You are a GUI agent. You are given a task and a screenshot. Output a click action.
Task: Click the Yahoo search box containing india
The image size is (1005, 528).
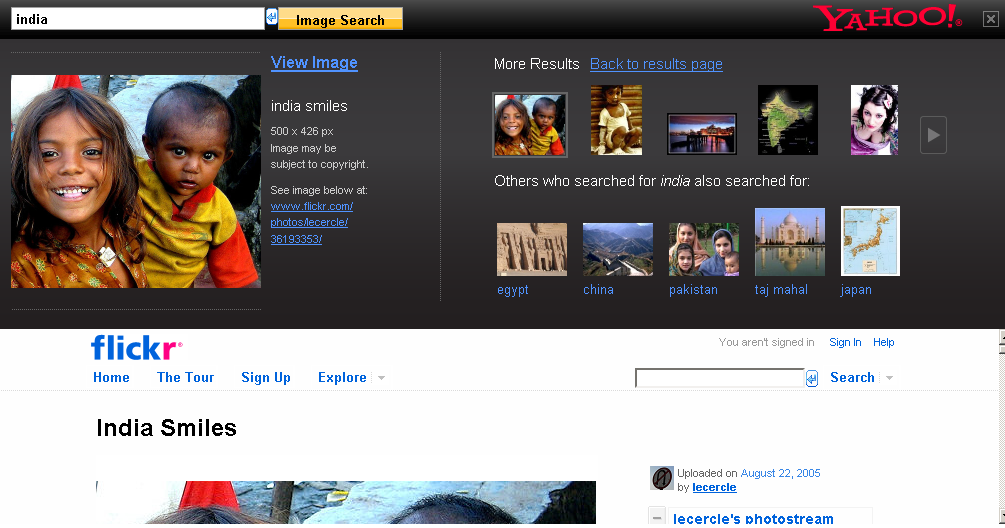(x=137, y=19)
